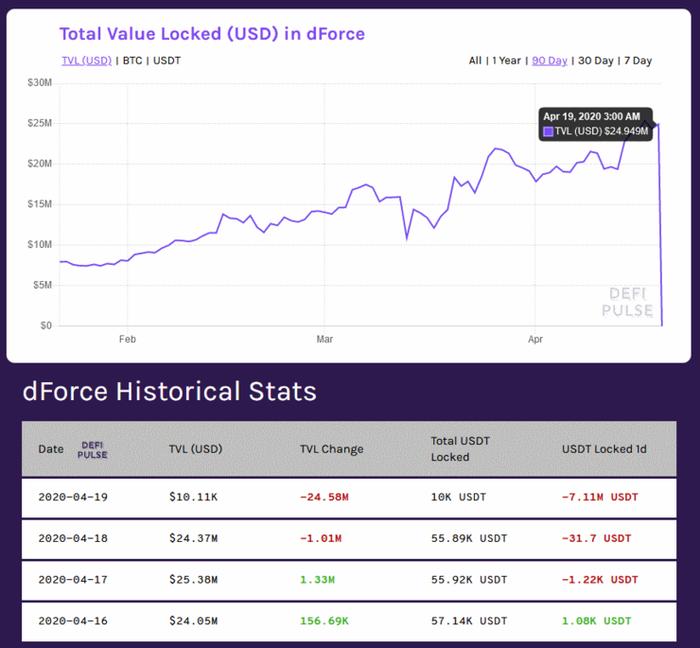Select the 1 Year time range
Image resolution: width=700 pixels, height=648 pixels.
(x=506, y=60)
